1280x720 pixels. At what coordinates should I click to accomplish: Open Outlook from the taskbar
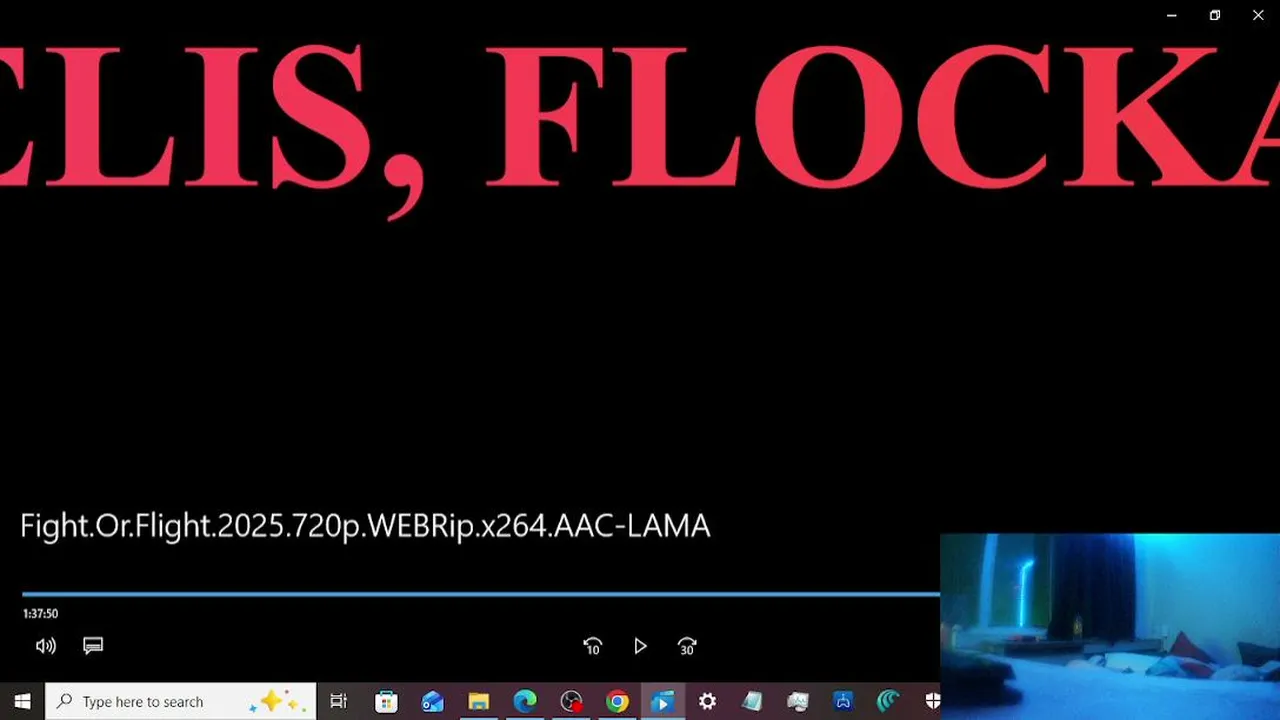432,702
